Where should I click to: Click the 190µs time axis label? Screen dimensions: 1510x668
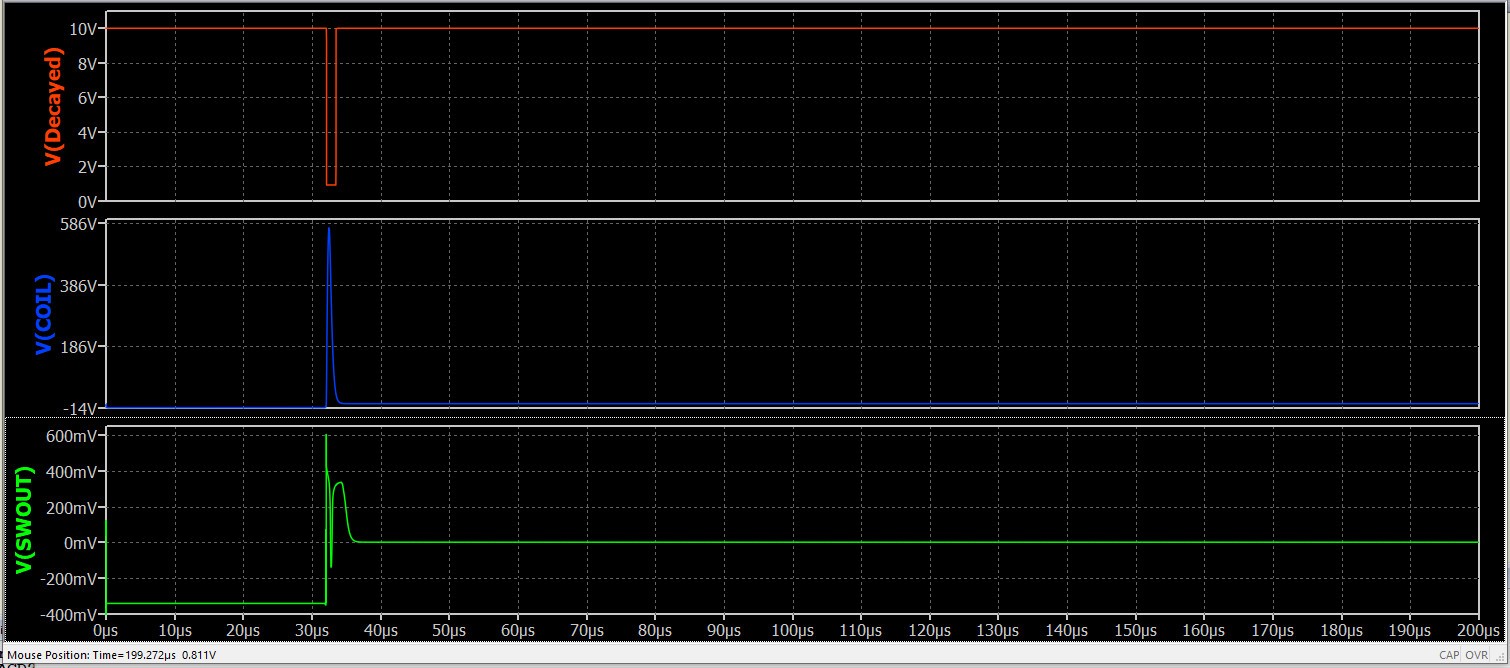[x=1410, y=631]
